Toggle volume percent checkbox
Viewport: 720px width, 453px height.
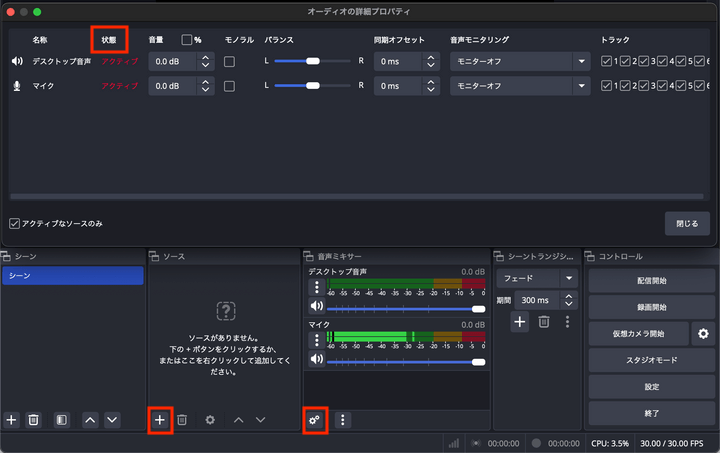(186, 40)
